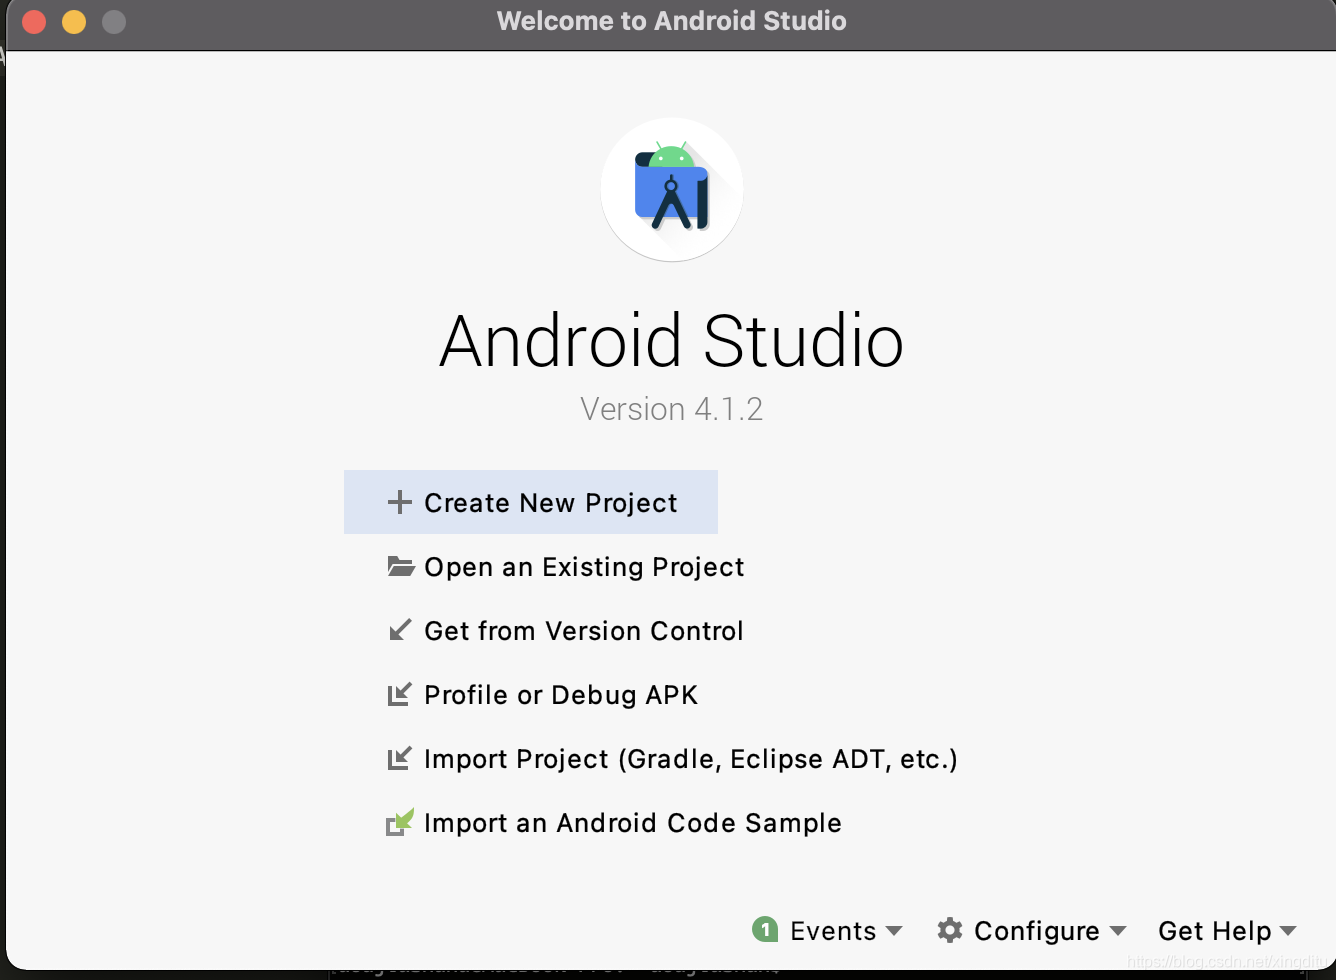
Task: Expand the Events dropdown arrow
Action: click(894, 931)
